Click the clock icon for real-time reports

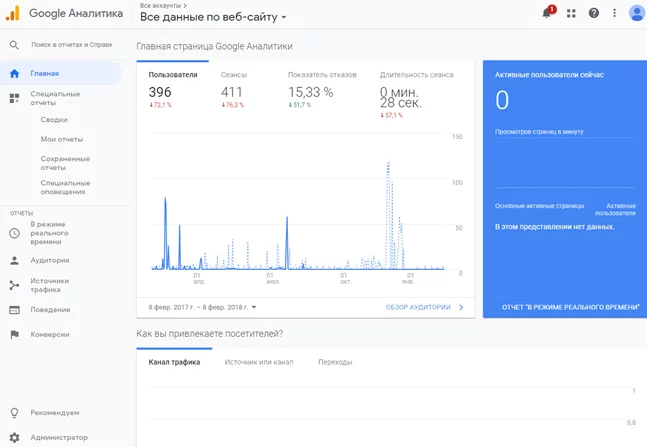[x=14, y=233]
